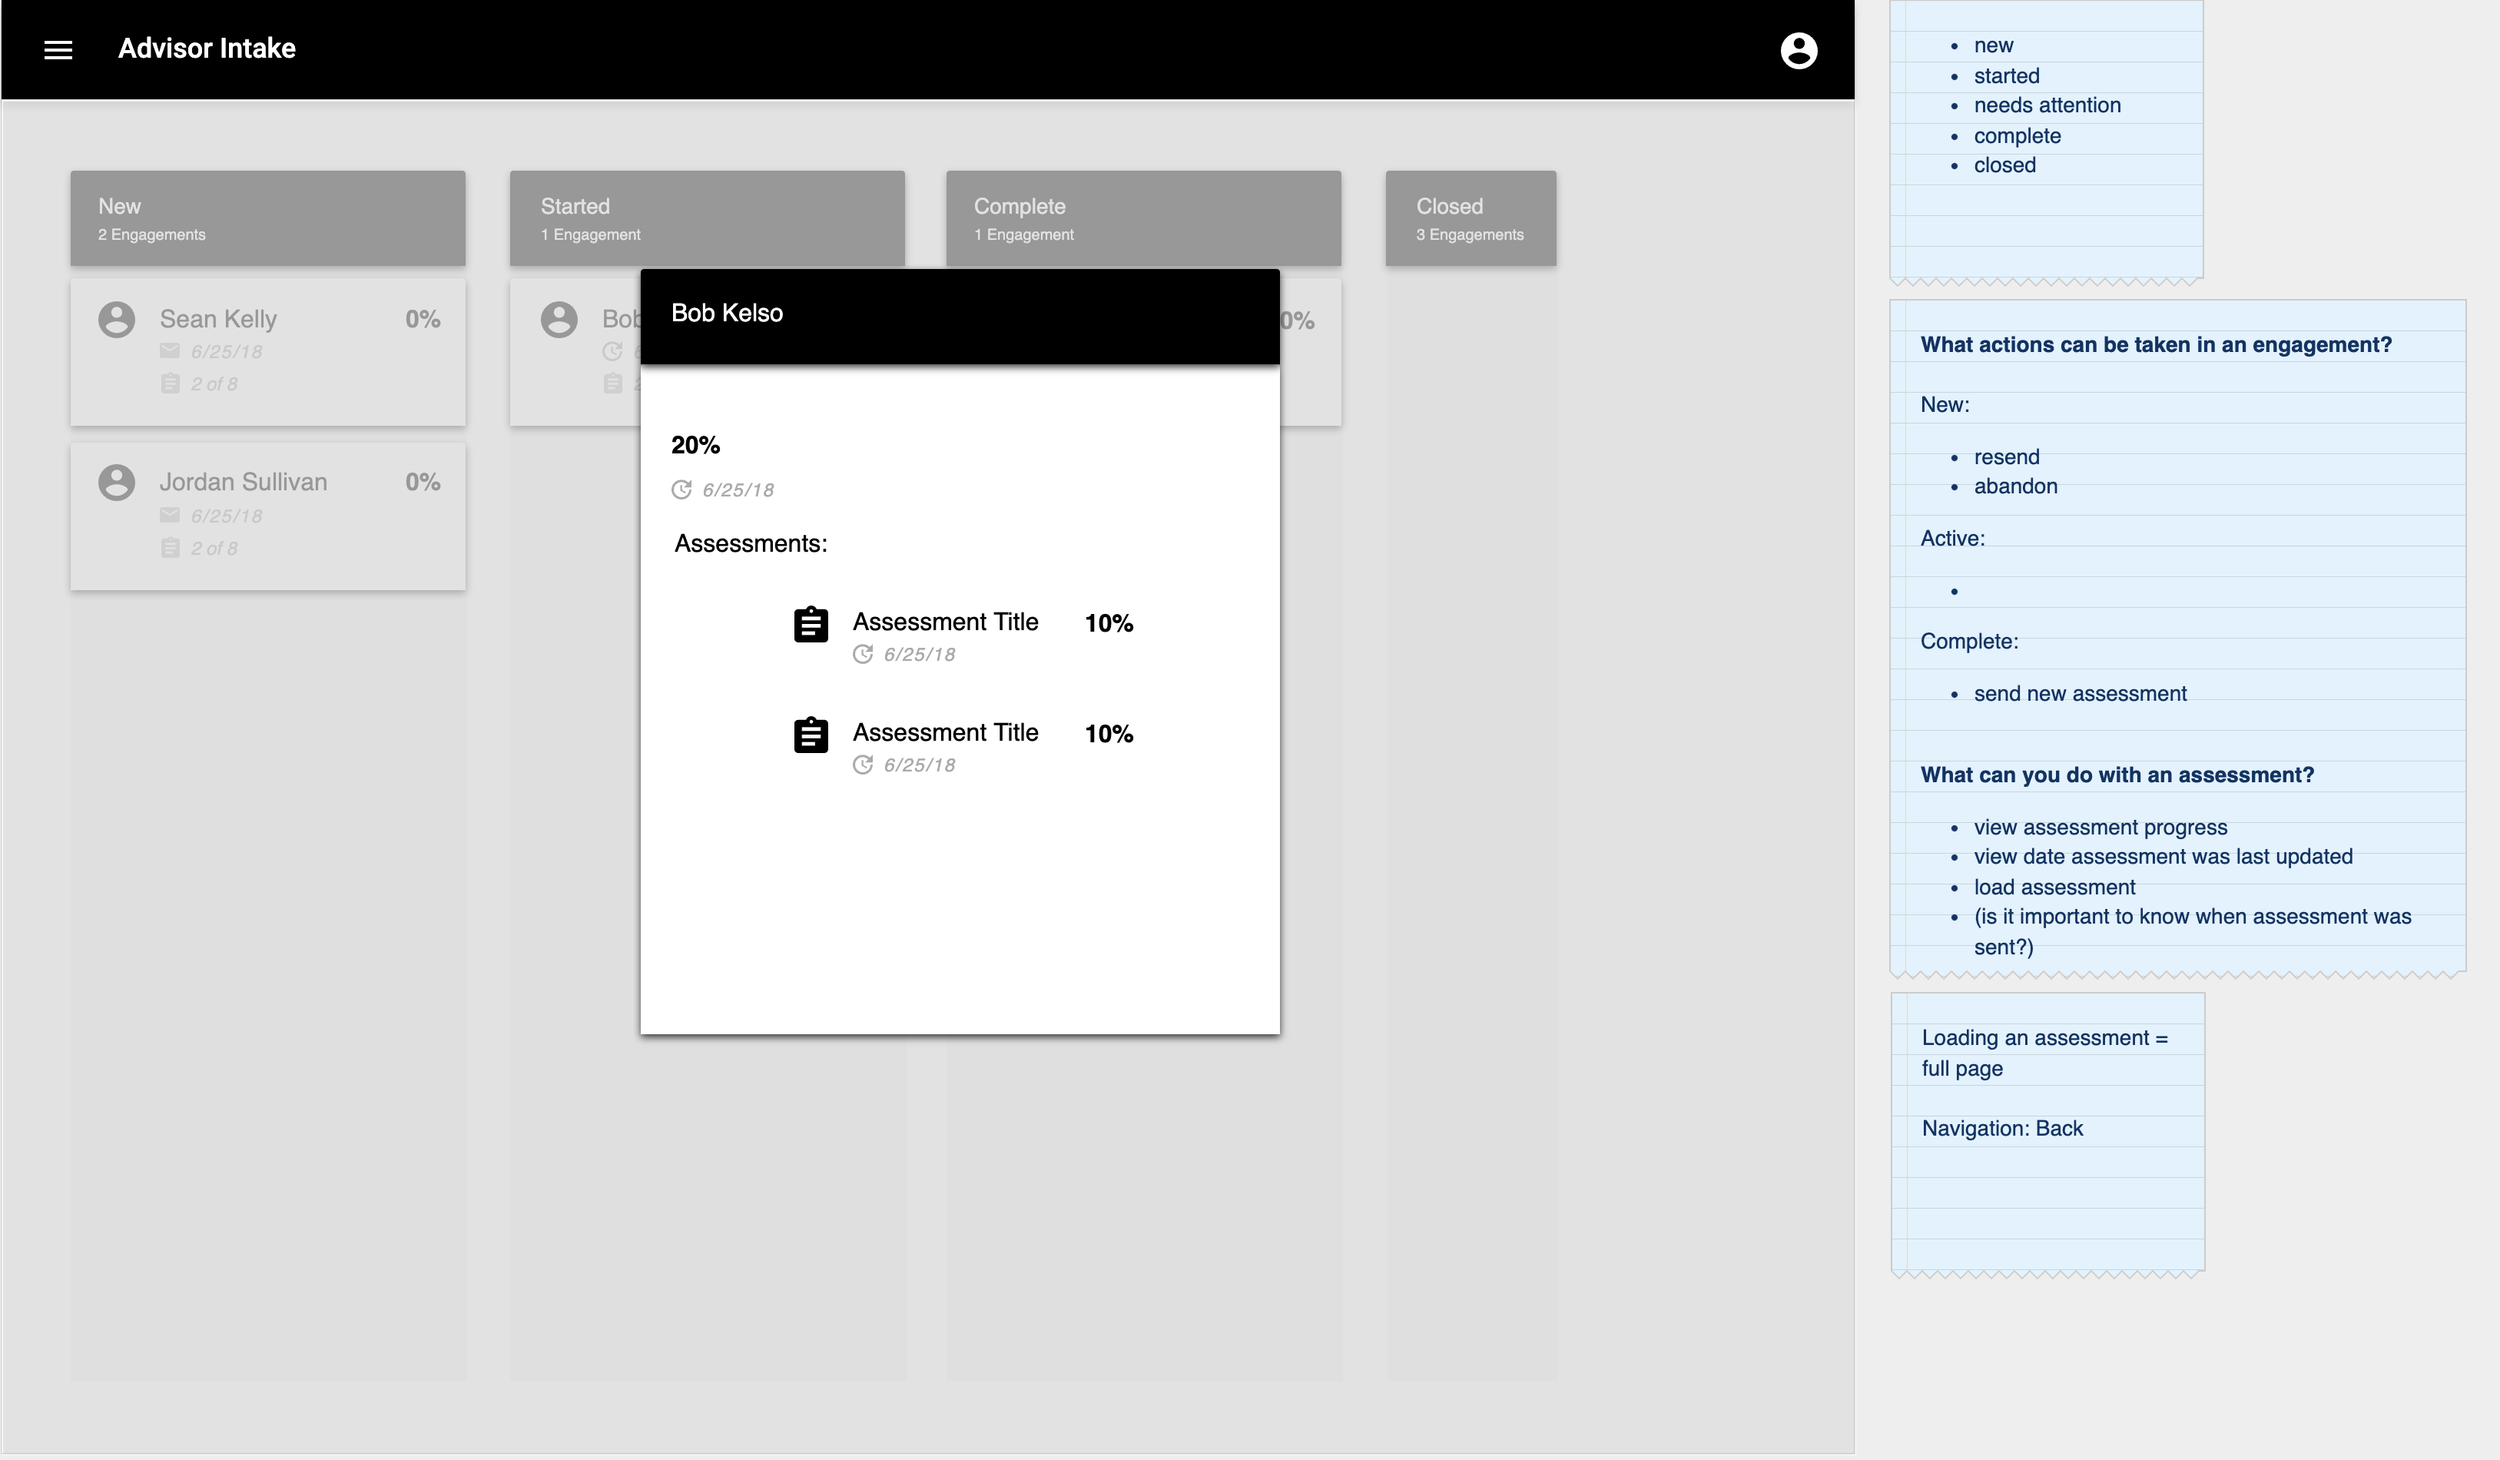Click the 'Navigation: Back' note line
This screenshot has width=2500, height=1460.
click(x=2002, y=1128)
